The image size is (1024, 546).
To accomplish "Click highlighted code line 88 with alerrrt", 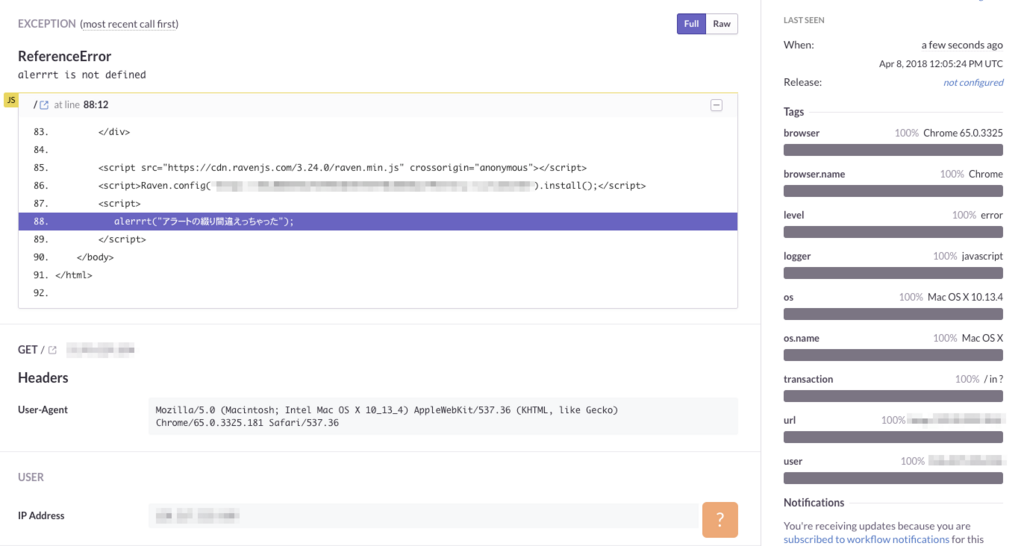I will [x=378, y=222].
